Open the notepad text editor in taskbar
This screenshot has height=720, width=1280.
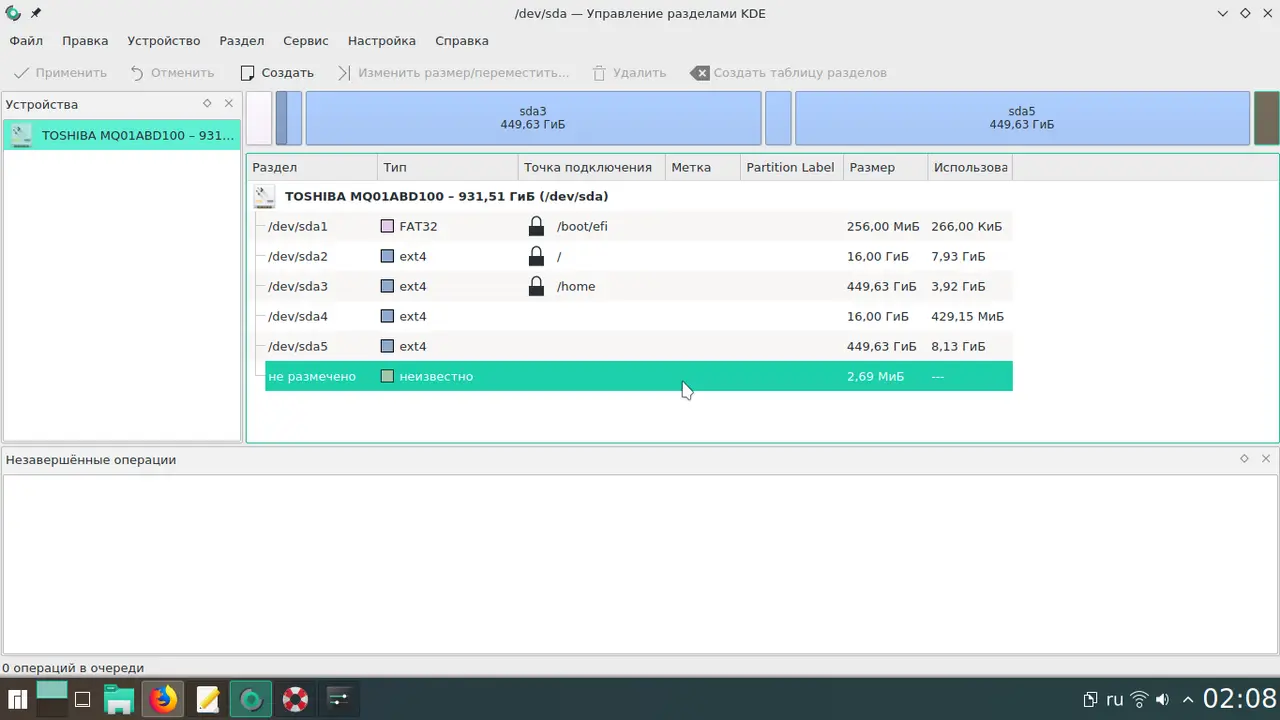coord(207,699)
